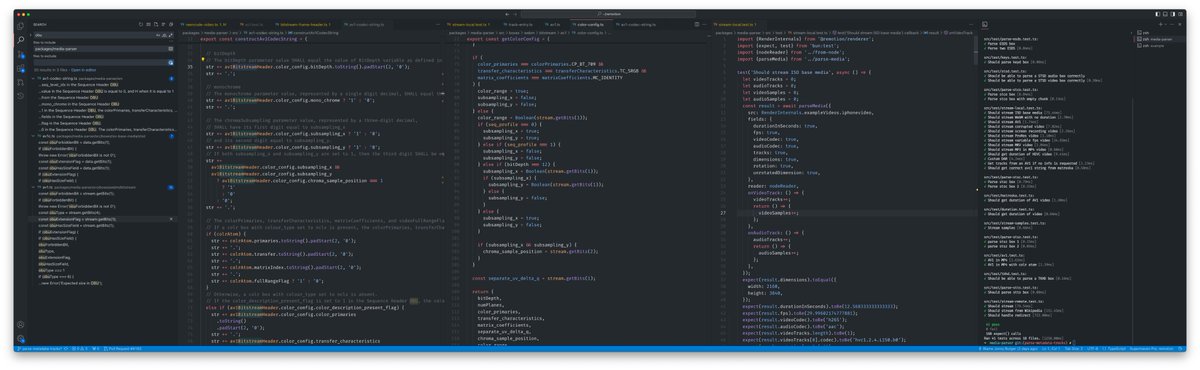1200x370 pixels.
Task: Open the Accounts icon in activity bar
Action: (20, 325)
